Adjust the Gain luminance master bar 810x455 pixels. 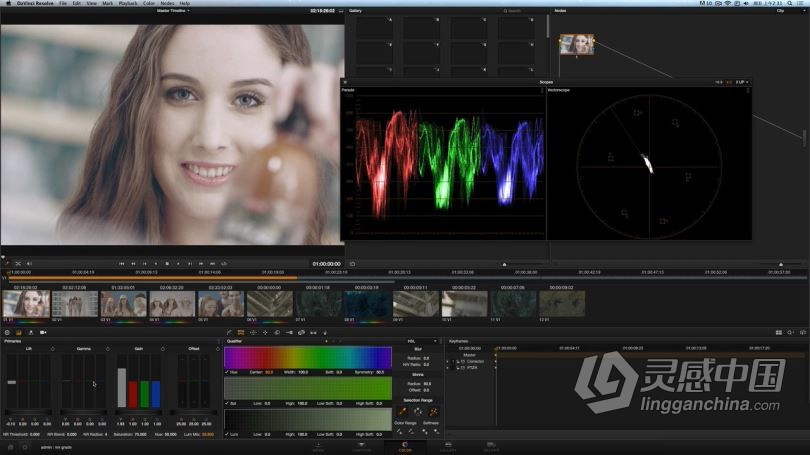click(122, 388)
